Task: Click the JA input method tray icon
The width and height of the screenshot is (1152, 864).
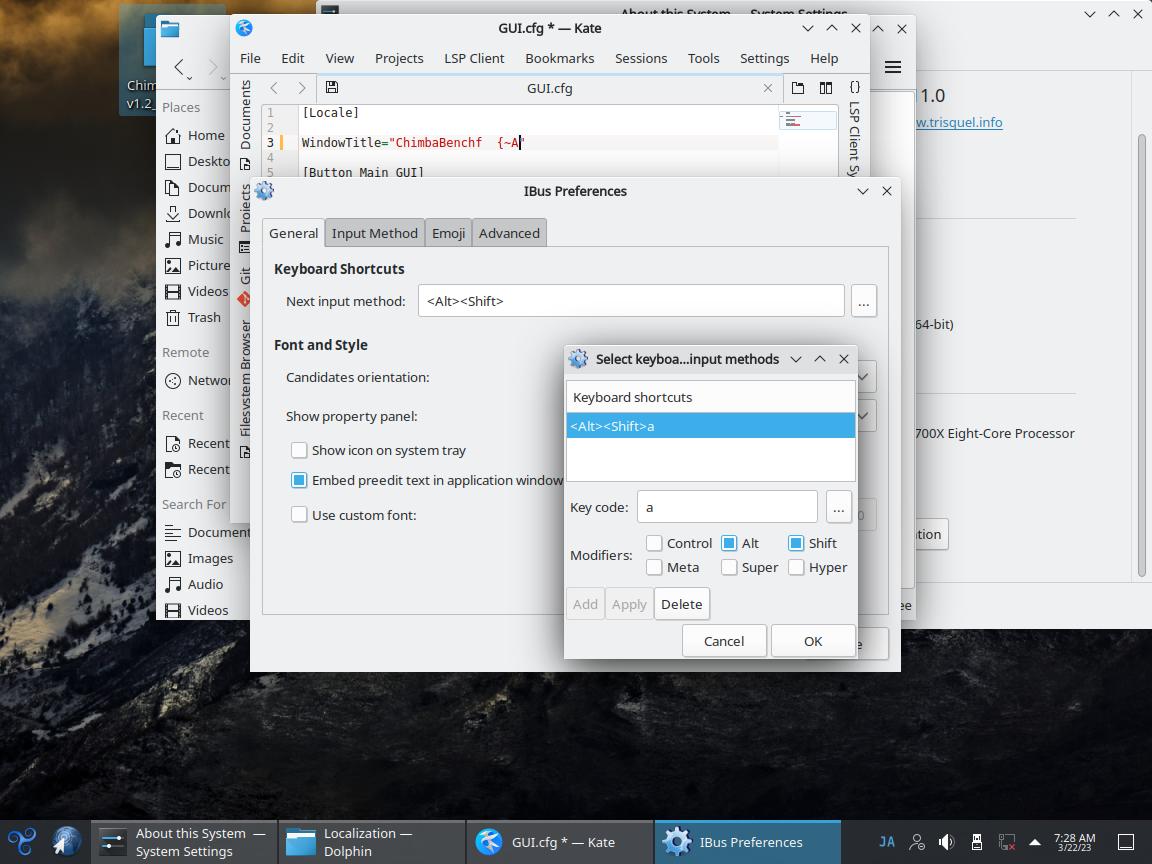Action: click(886, 842)
